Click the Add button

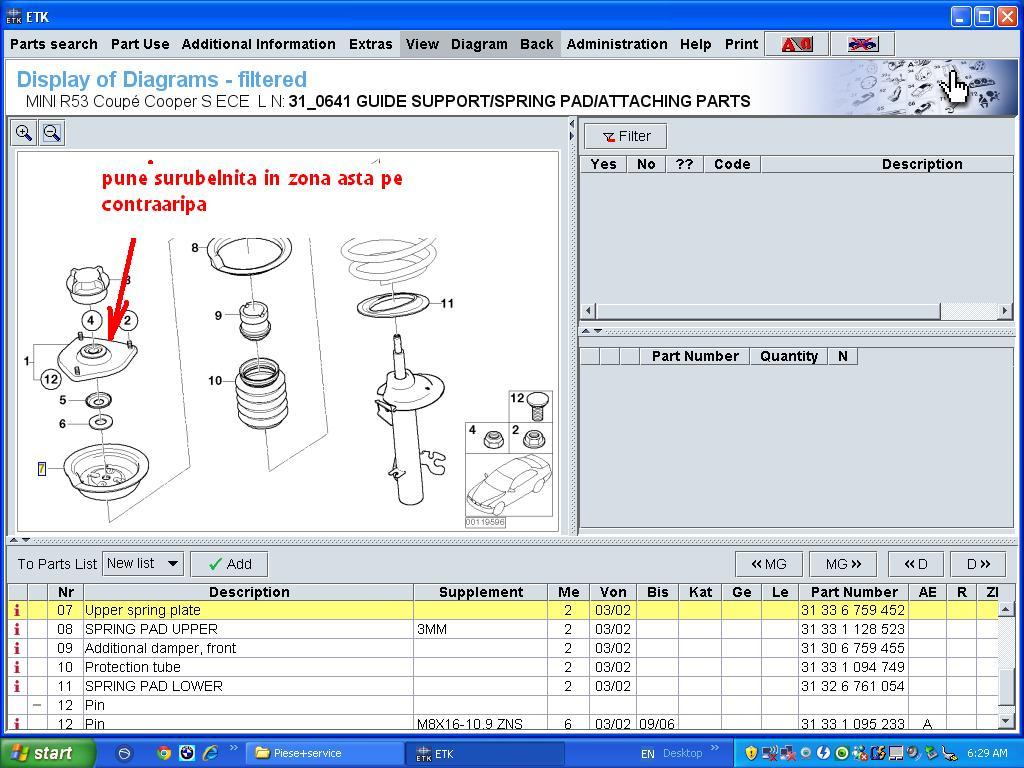point(229,564)
